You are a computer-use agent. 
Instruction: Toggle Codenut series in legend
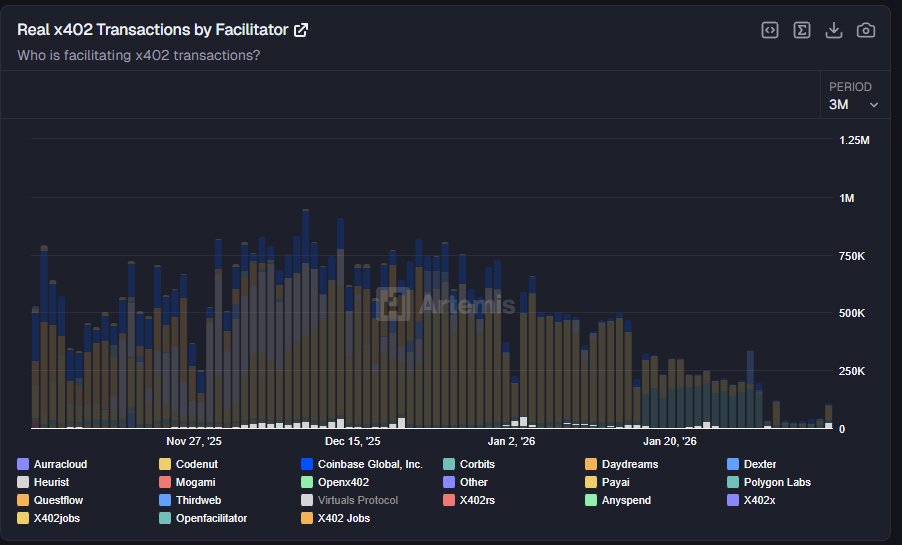(x=189, y=464)
